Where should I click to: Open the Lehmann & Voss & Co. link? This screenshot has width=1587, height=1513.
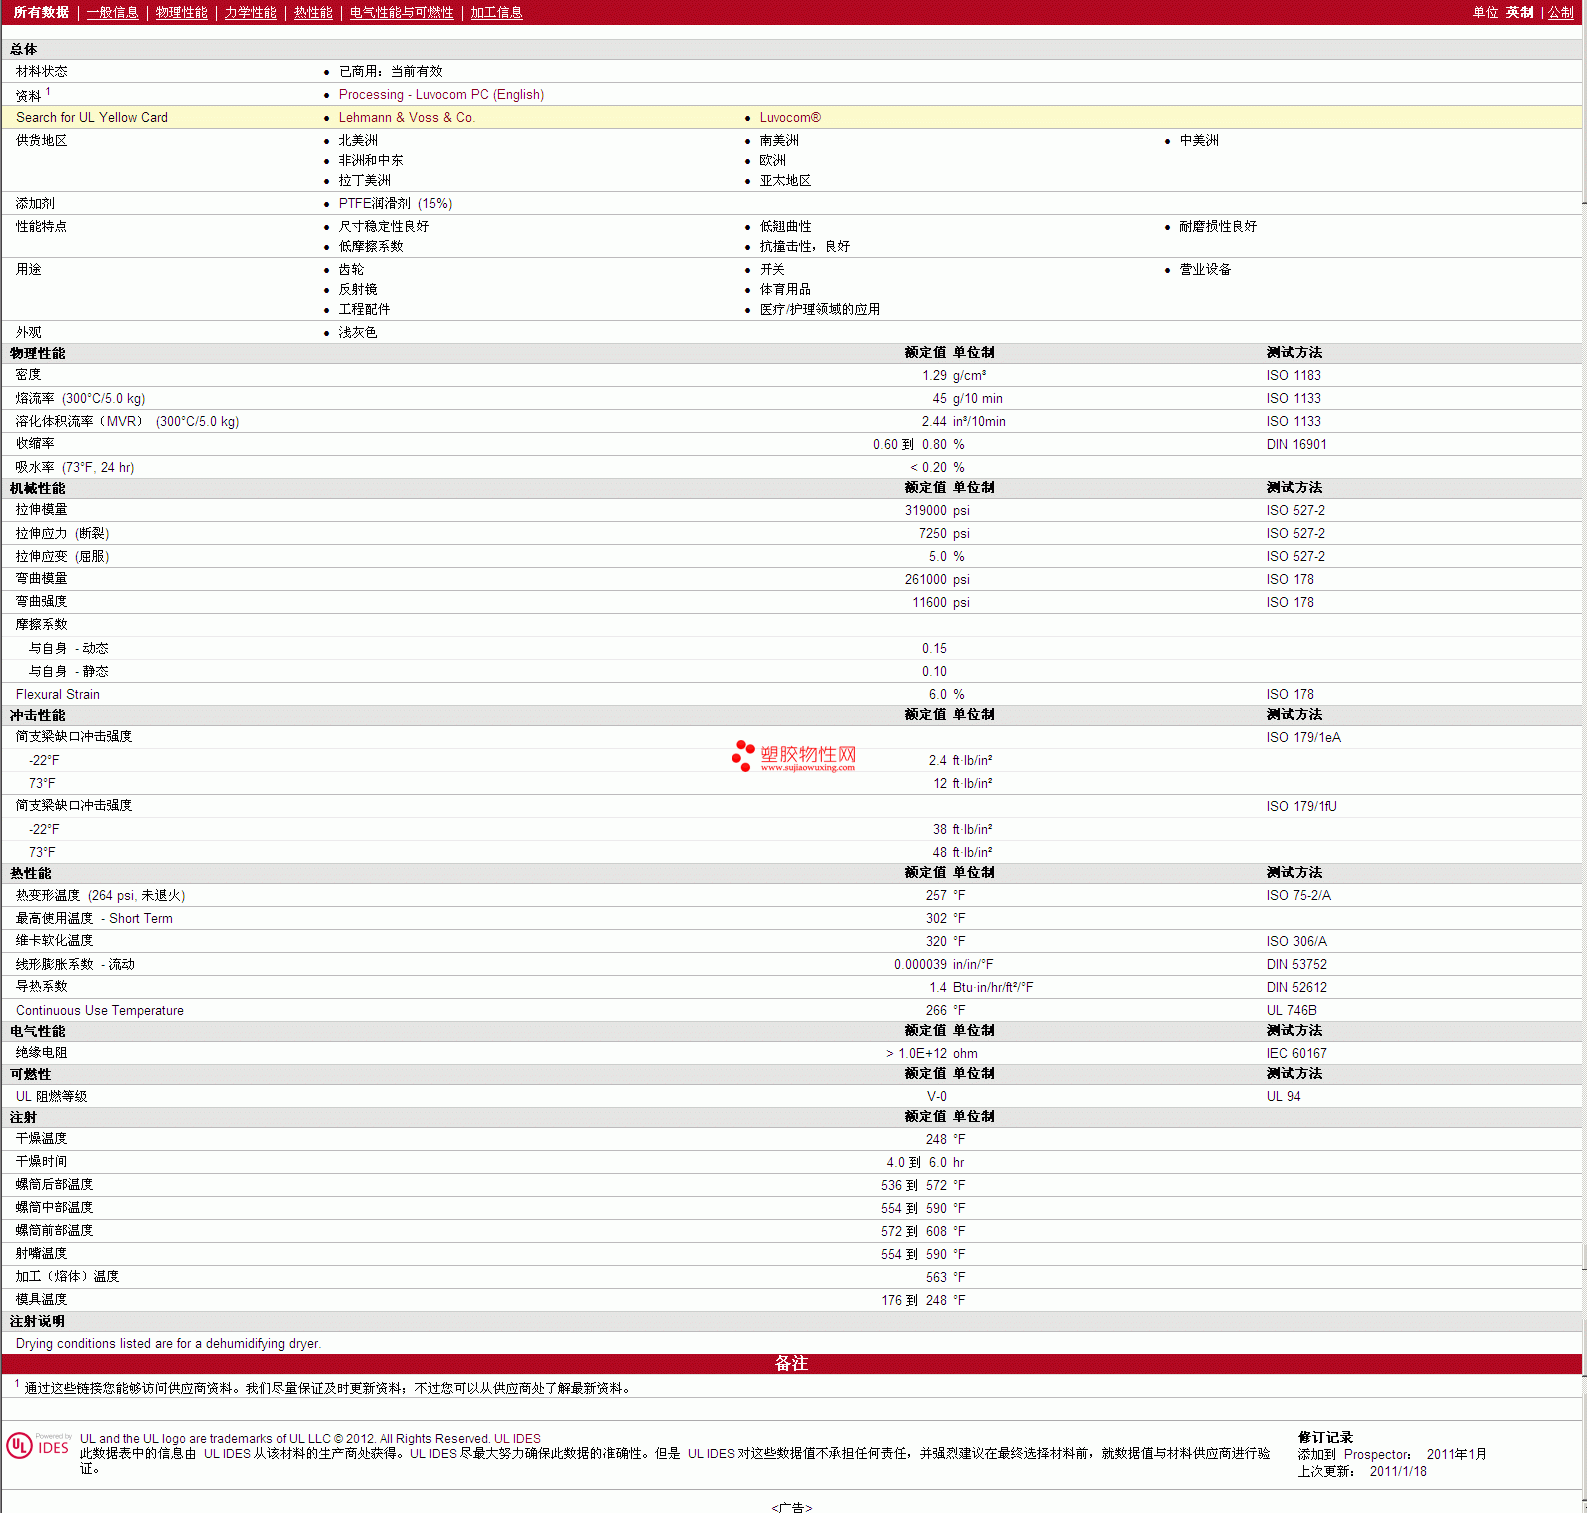coord(406,117)
